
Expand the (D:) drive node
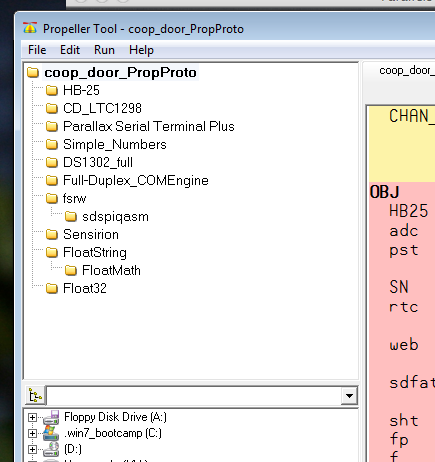click(x=32, y=449)
